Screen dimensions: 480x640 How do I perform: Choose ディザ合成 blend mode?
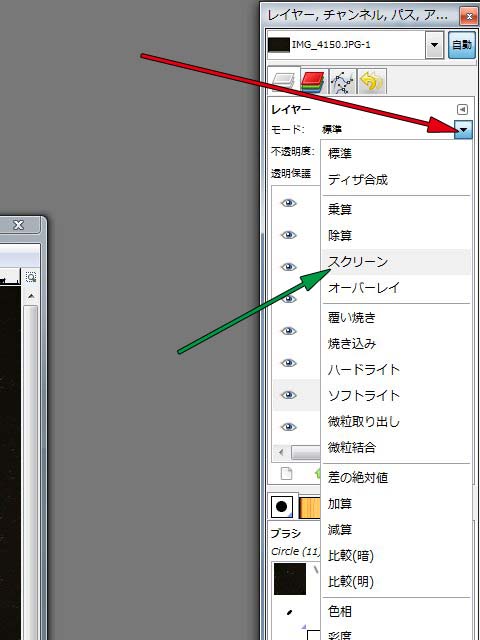[x=396, y=179]
